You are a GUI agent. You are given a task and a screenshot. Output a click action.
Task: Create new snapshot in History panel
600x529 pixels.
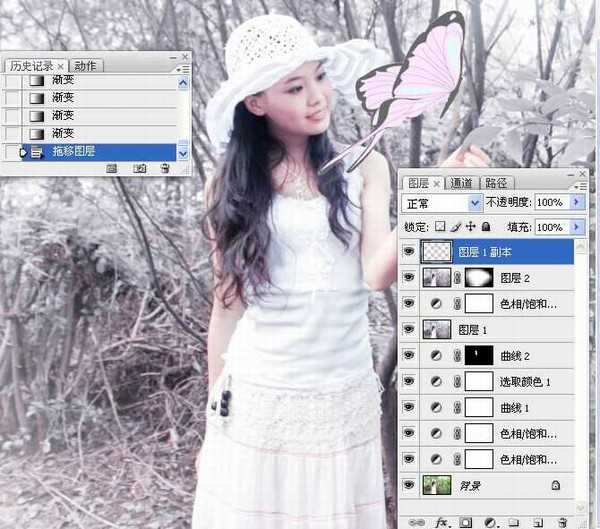(x=139, y=169)
